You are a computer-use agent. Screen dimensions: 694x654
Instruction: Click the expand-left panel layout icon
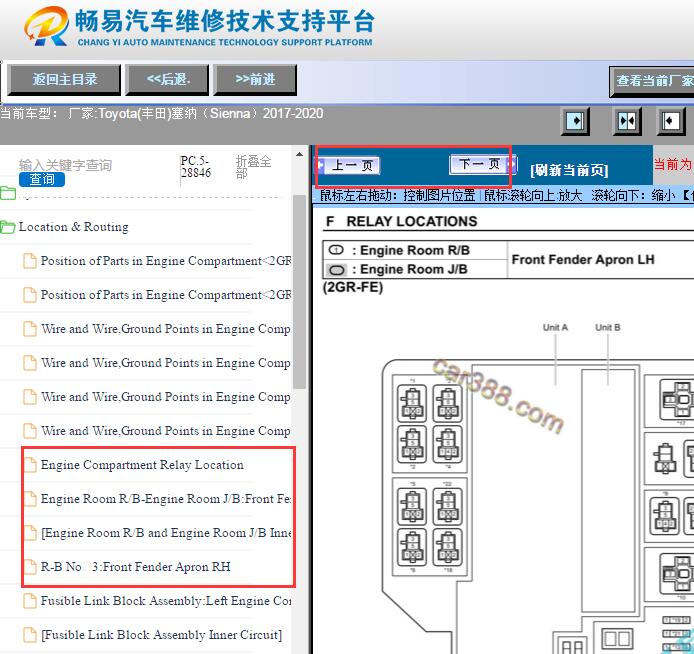[671, 120]
